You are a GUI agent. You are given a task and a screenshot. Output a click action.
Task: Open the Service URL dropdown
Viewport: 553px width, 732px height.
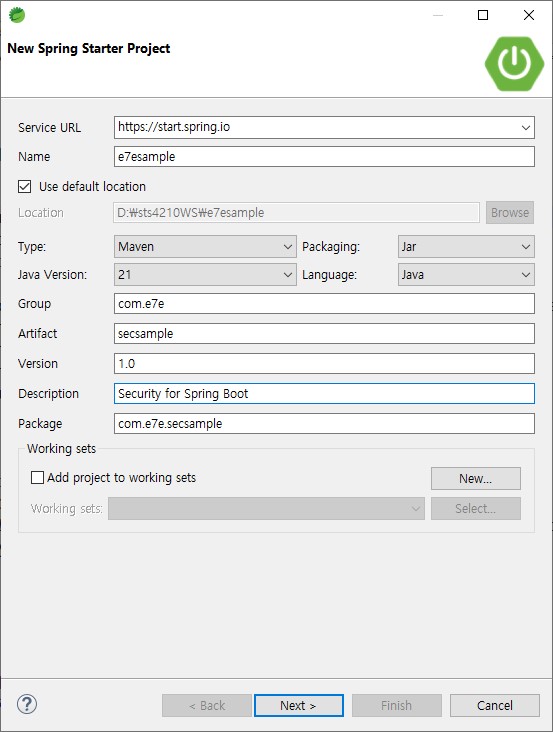click(x=525, y=127)
